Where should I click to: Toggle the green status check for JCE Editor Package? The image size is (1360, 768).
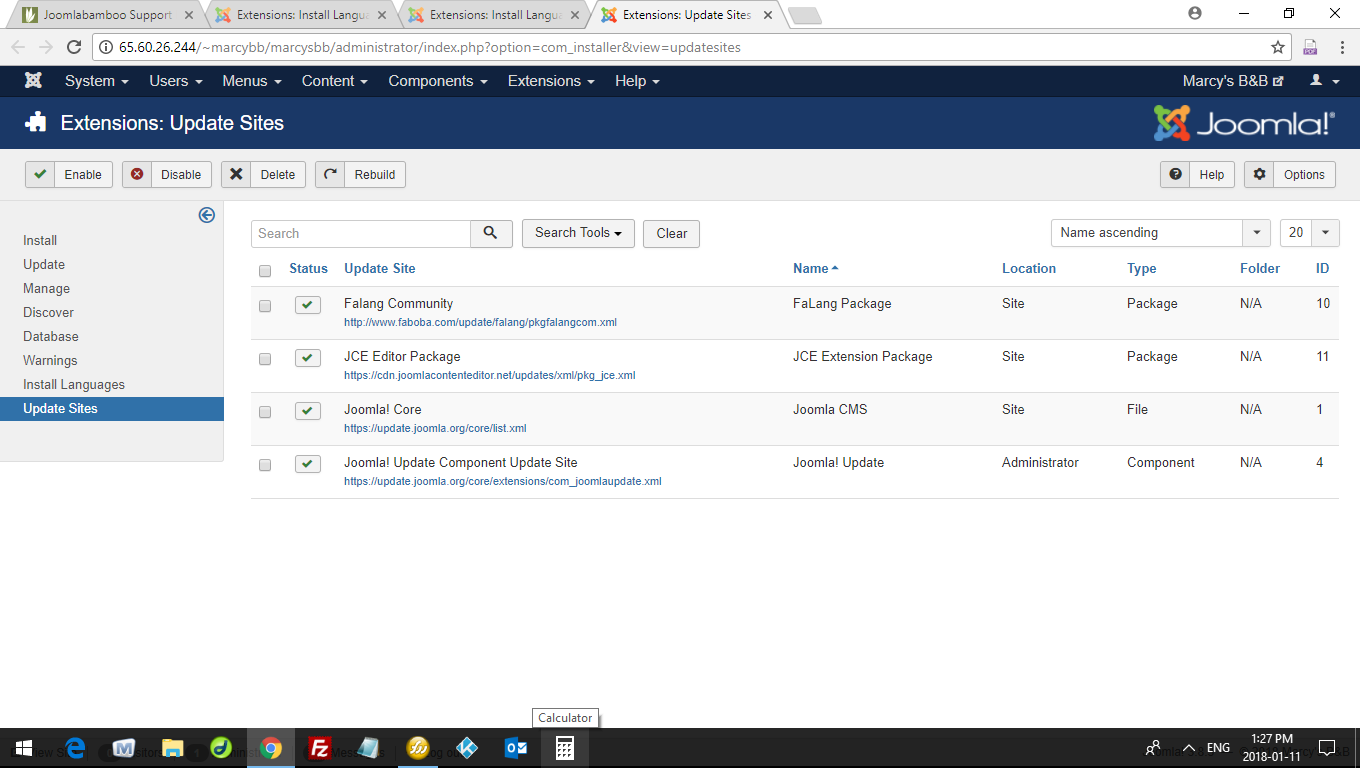pos(308,358)
